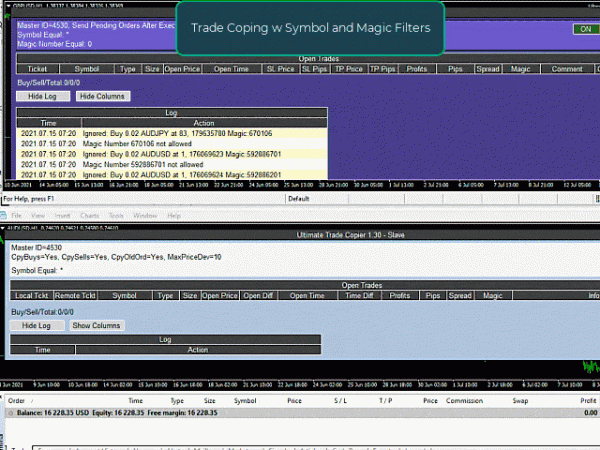Click the AUDUSD chart window icon
Image resolution: width=600 pixels, height=450 pixels.
5,228
